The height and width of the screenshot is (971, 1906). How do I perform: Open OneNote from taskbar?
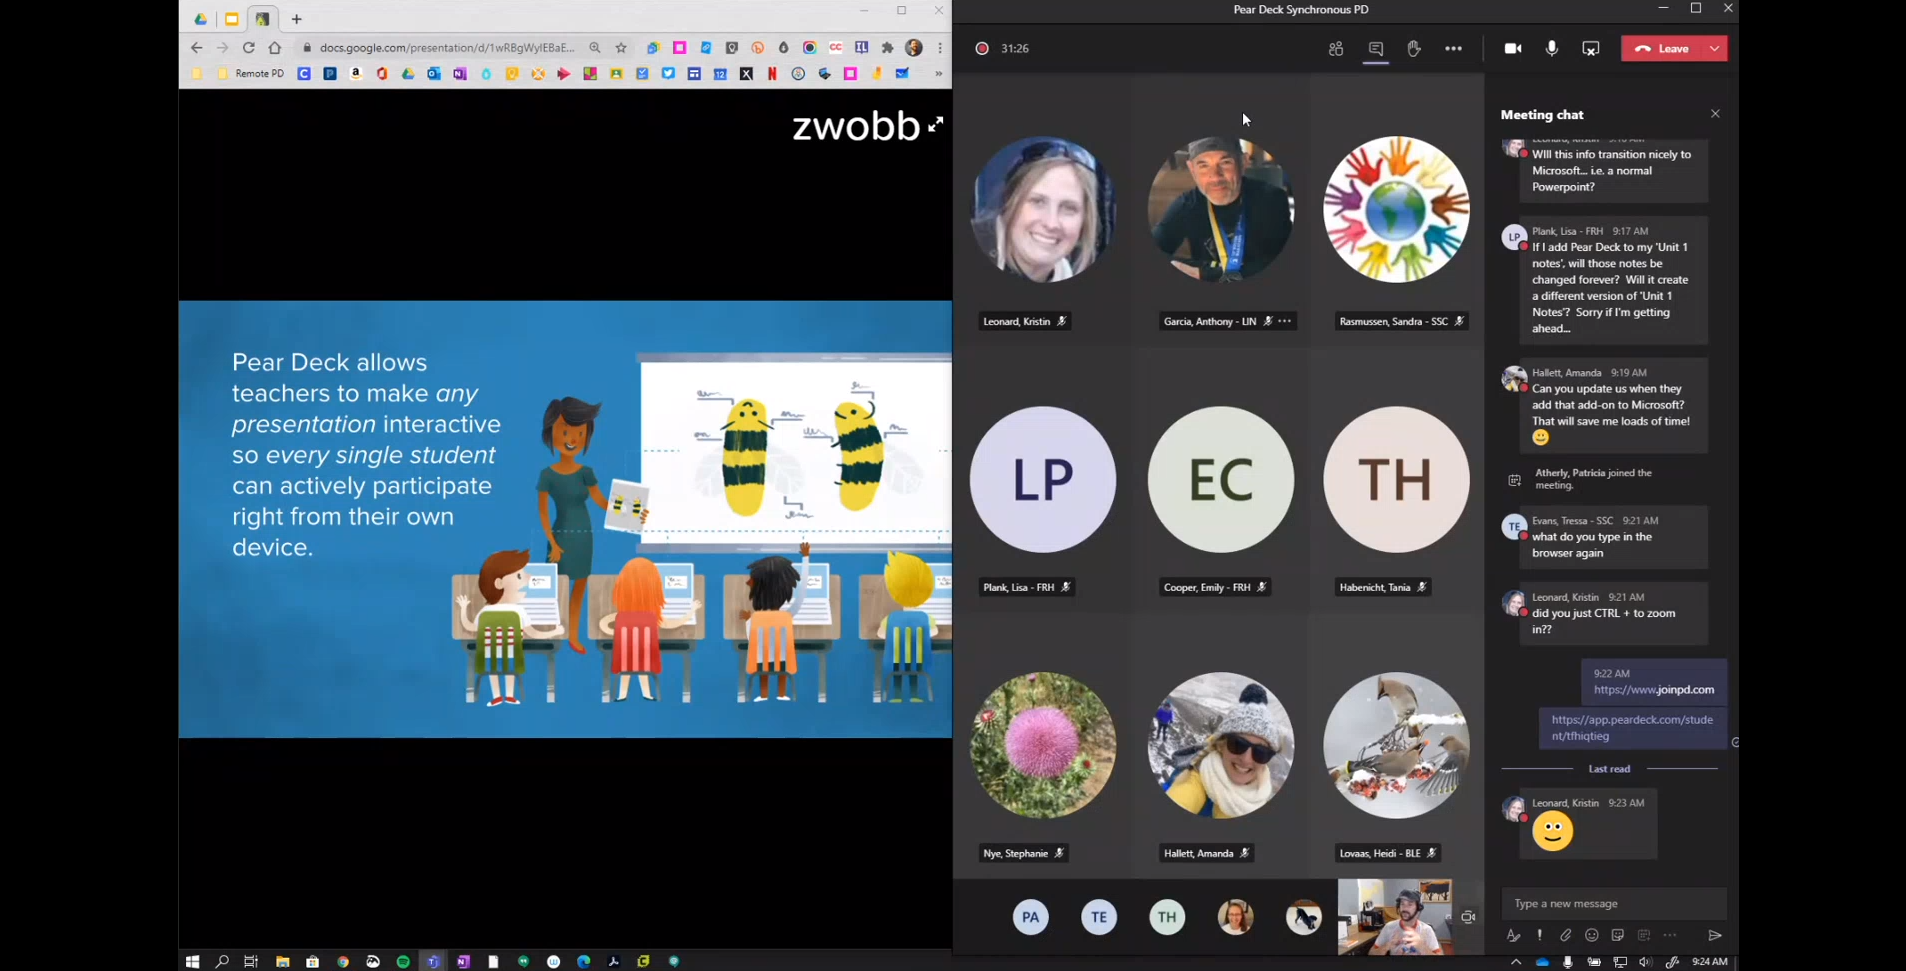[463, 961]
